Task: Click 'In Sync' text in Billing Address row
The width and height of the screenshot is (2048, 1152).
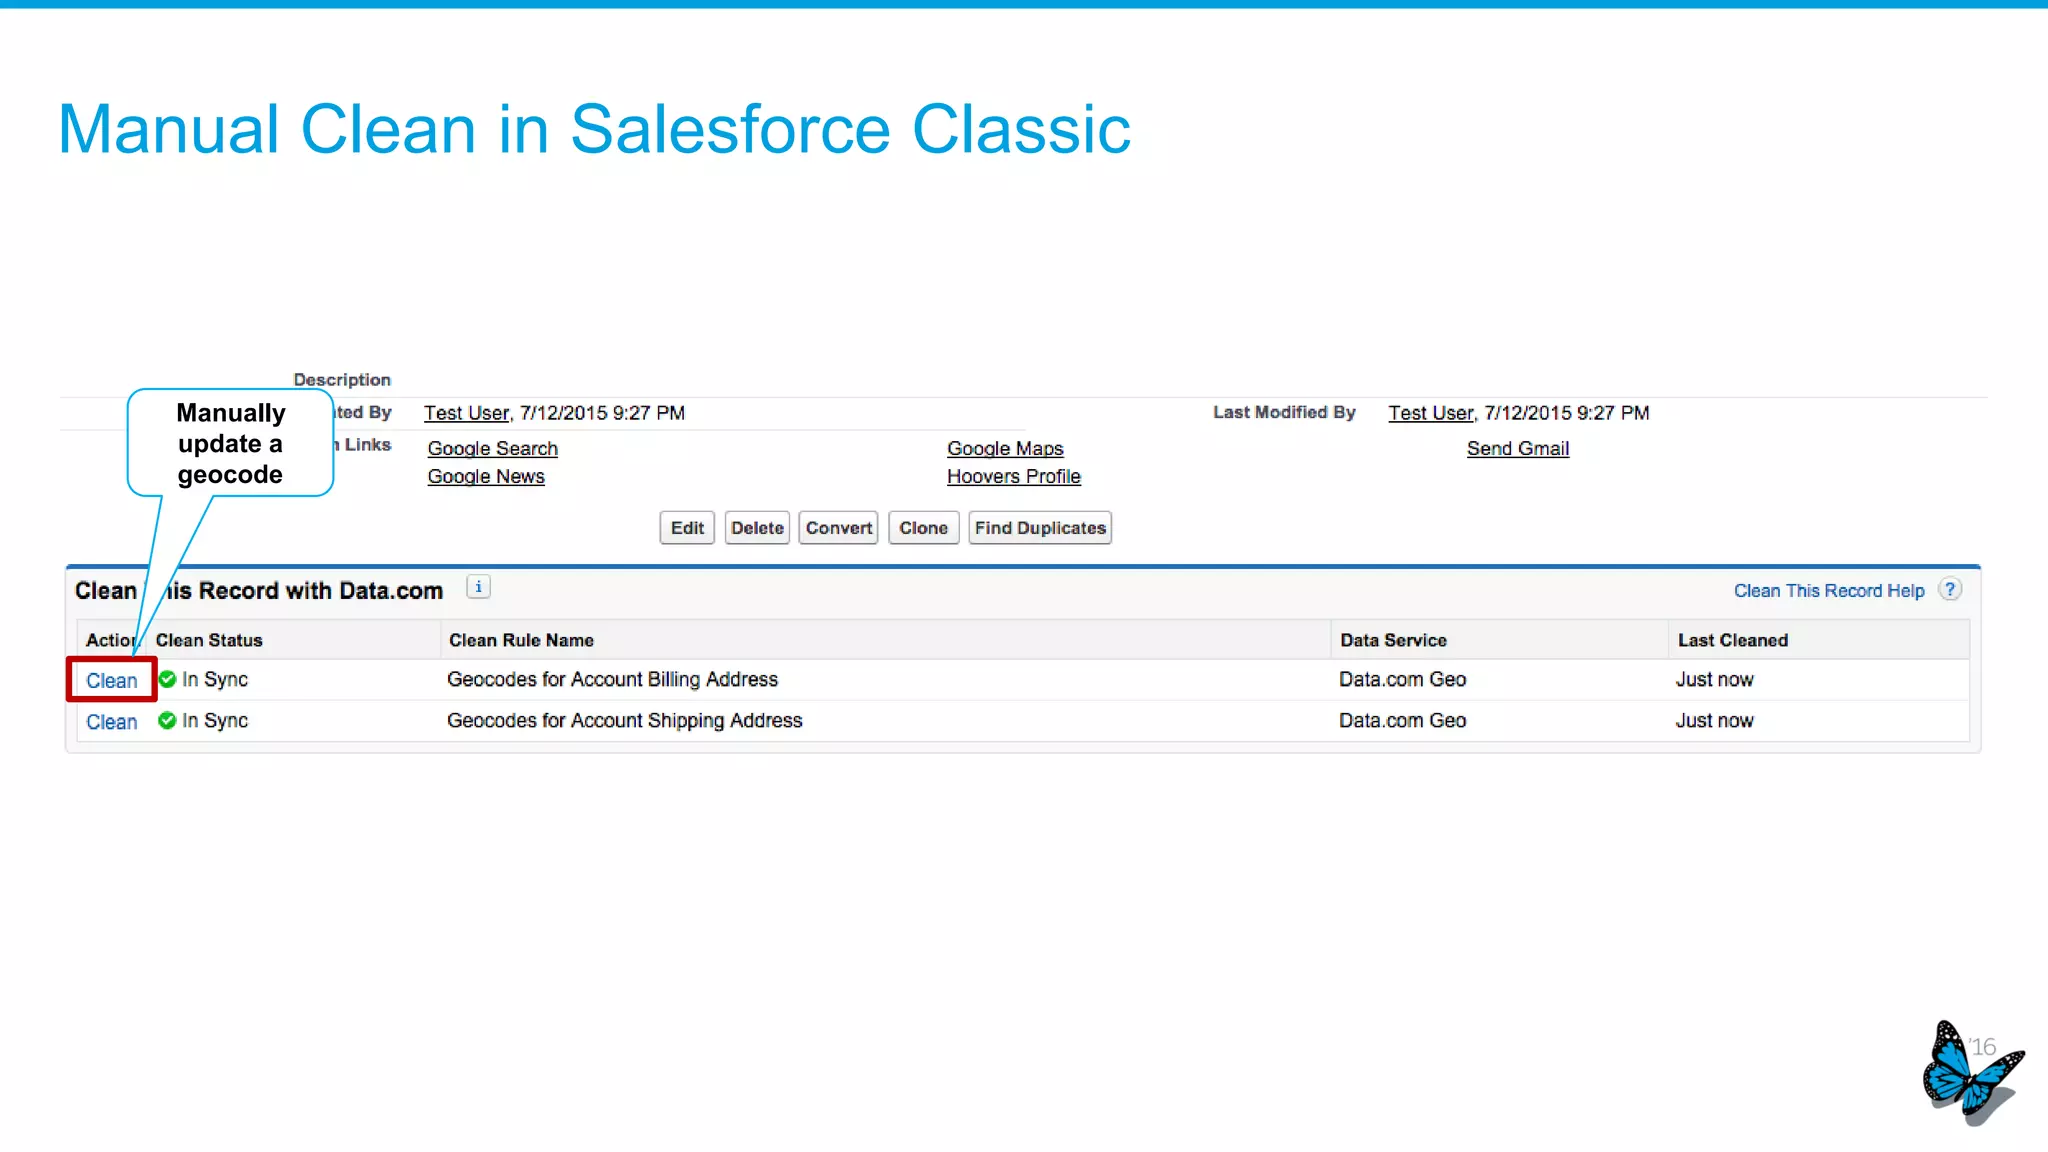Action: click(x=215, y=679)
